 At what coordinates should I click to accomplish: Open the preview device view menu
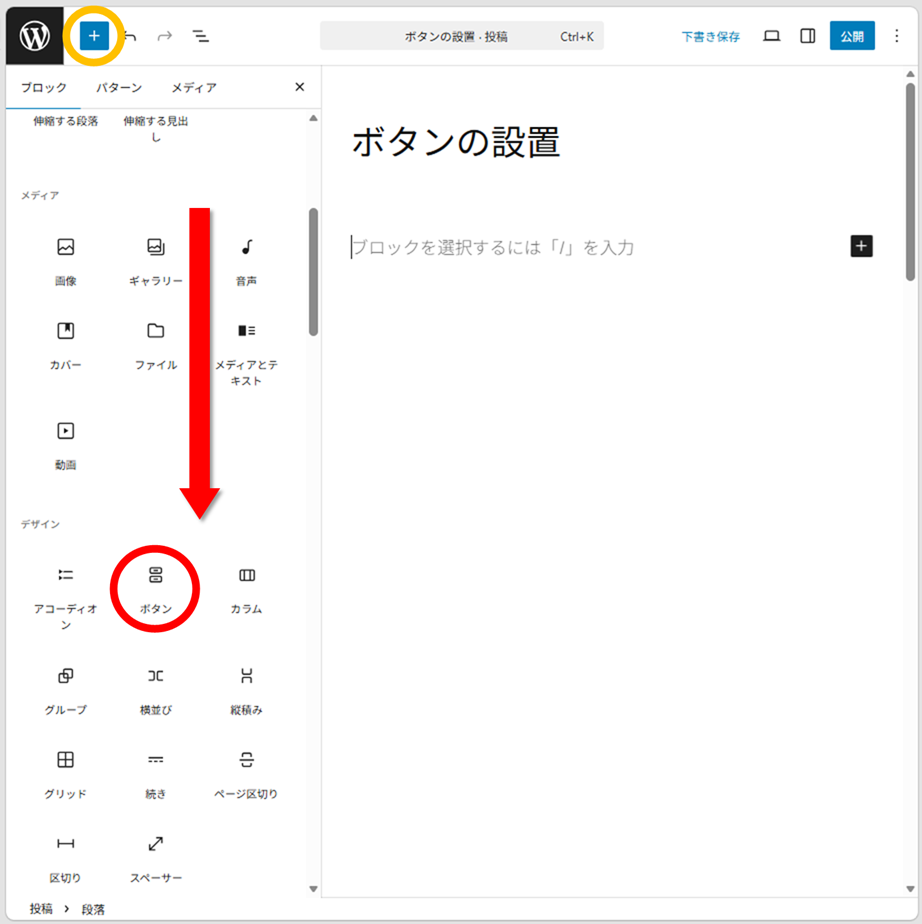click(x=771, y=36)
